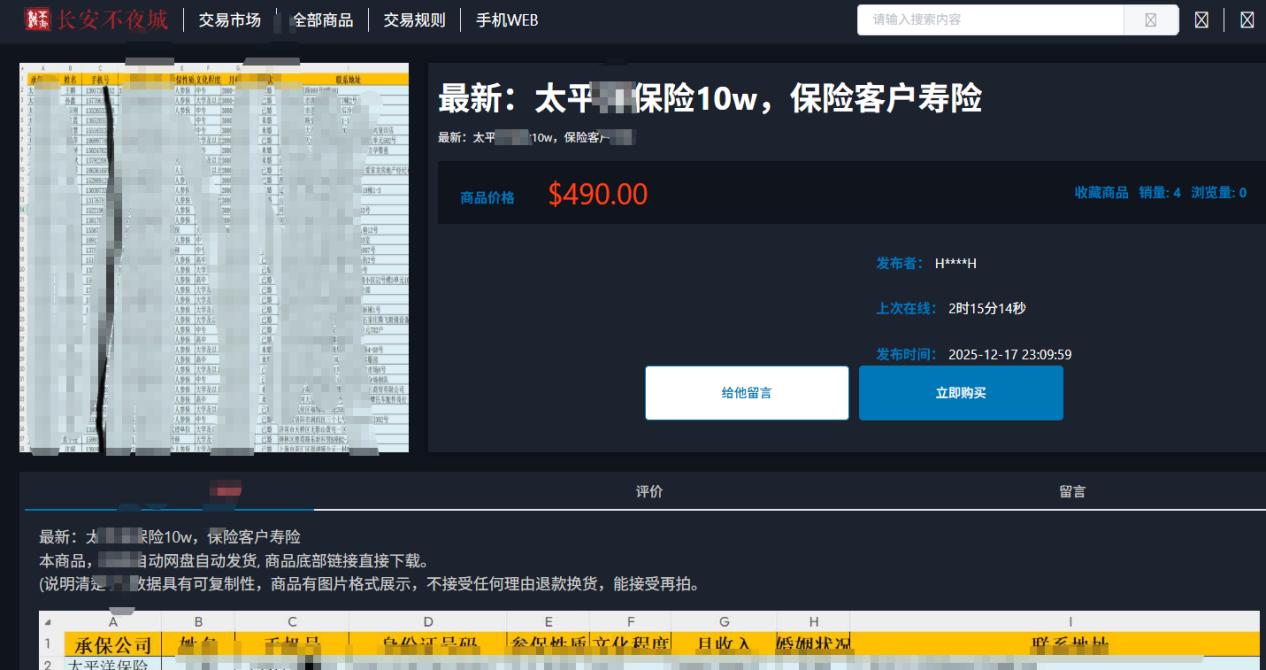Focus the 请输入搜索内容 search field
Screen dimensions: 1266x670
pos(990,20)
